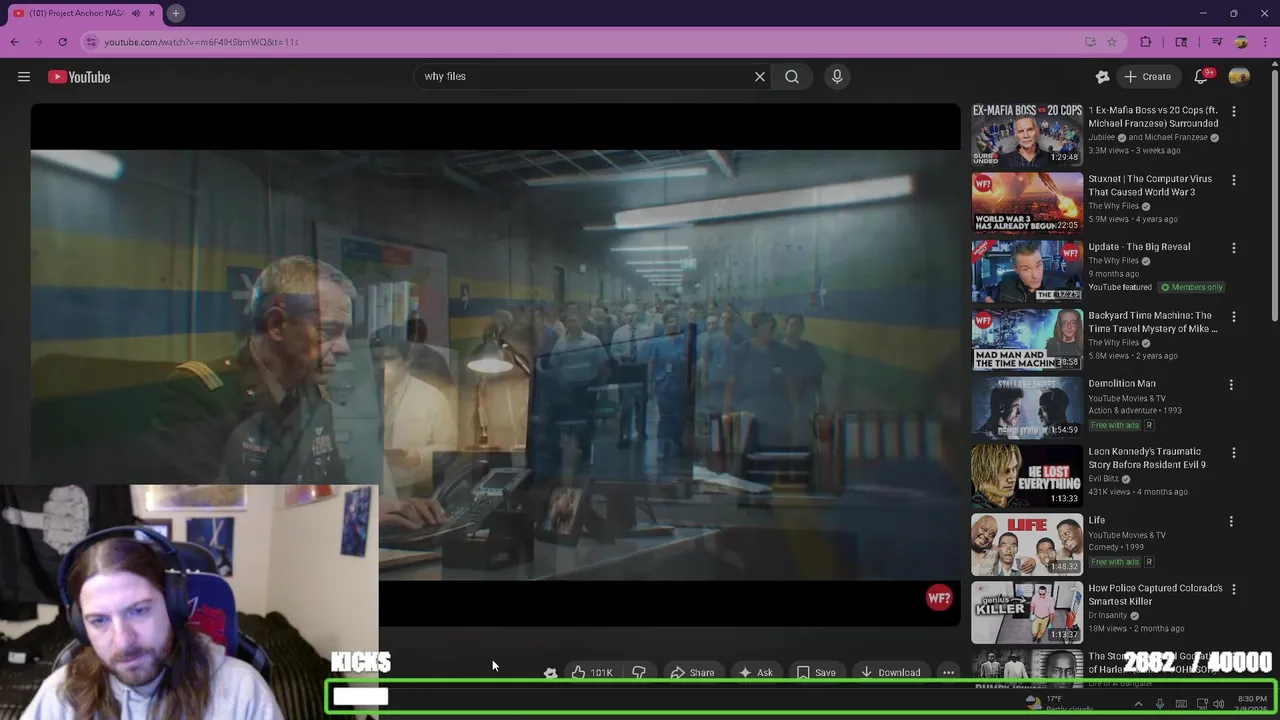
Task: Go back using the browser back arrow
Action: pyautogui.click(x=14, y=42)
